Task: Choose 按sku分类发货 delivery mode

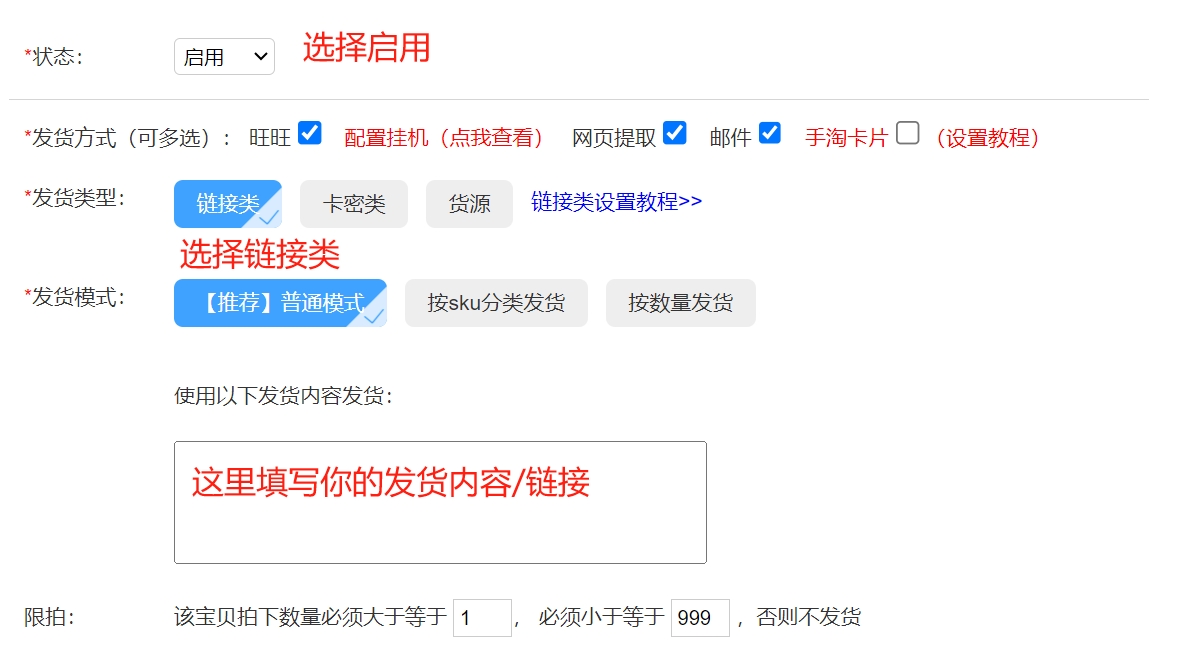Action: click(496, 303)
